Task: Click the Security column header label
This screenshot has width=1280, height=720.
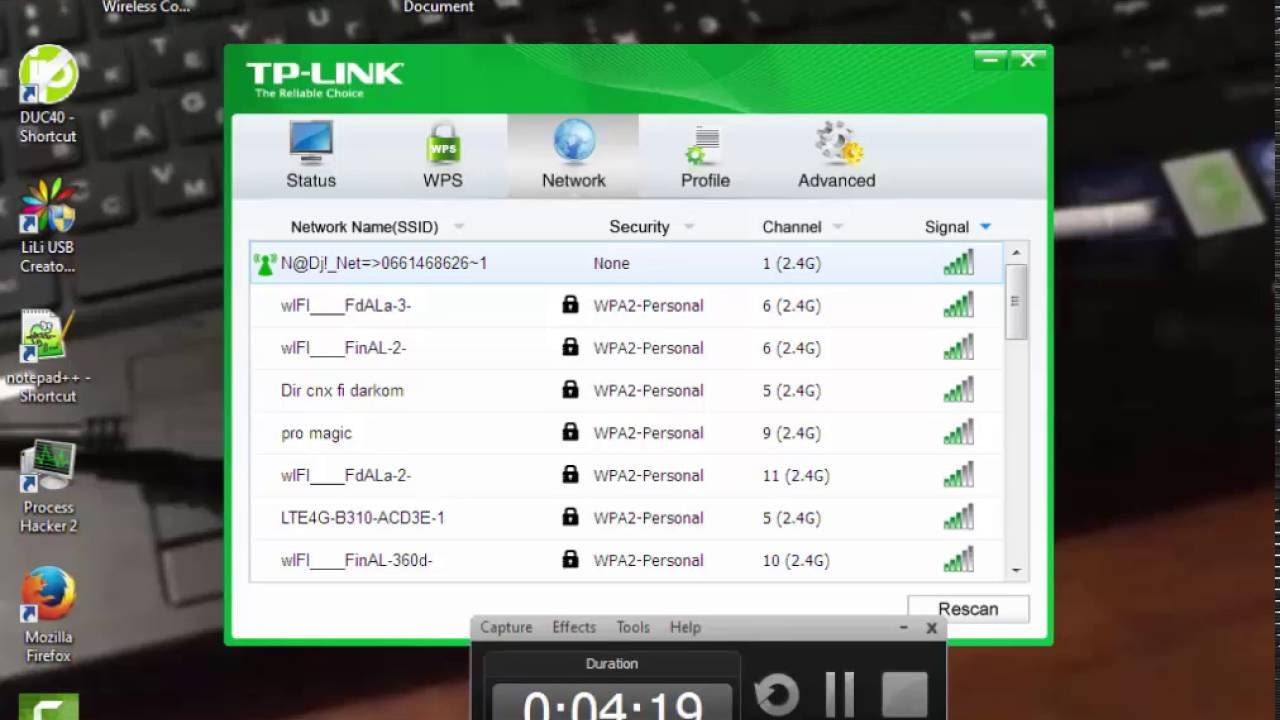Action: 639,227
